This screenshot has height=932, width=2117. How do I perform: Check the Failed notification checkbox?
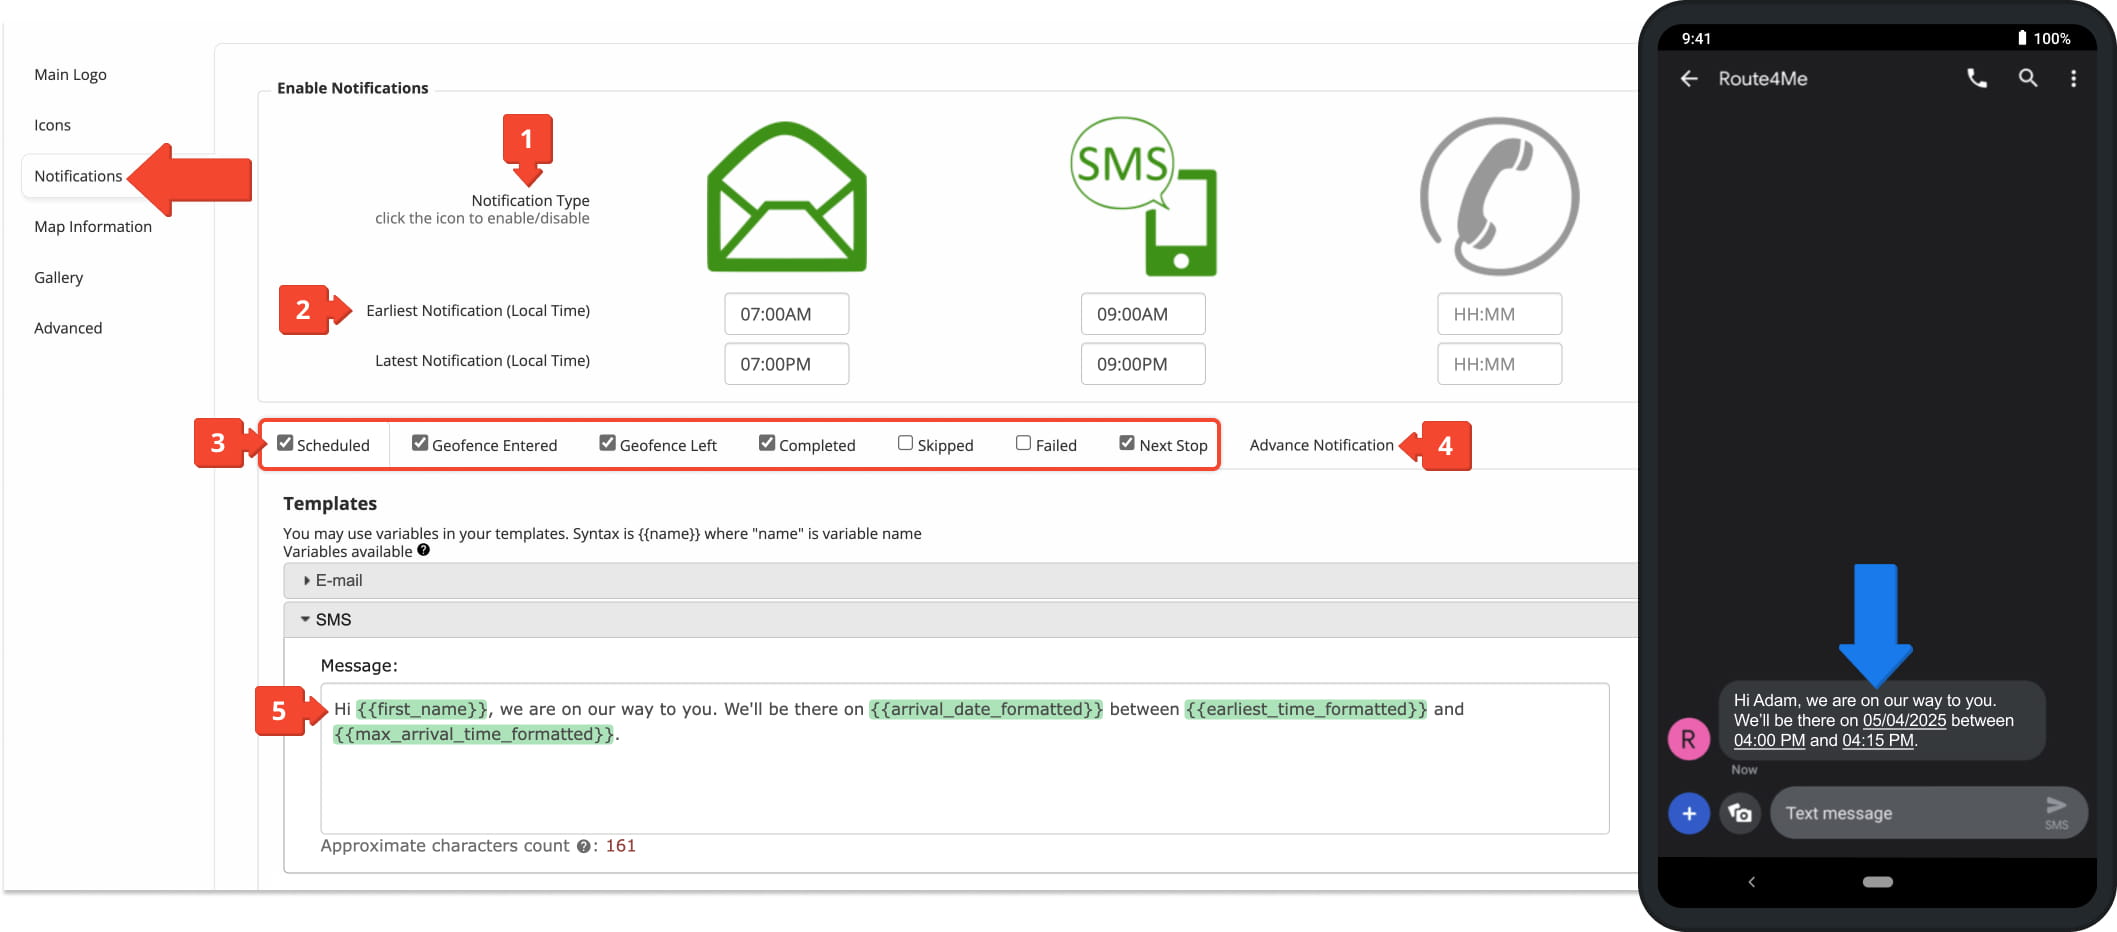click(x=1023, y=443)
